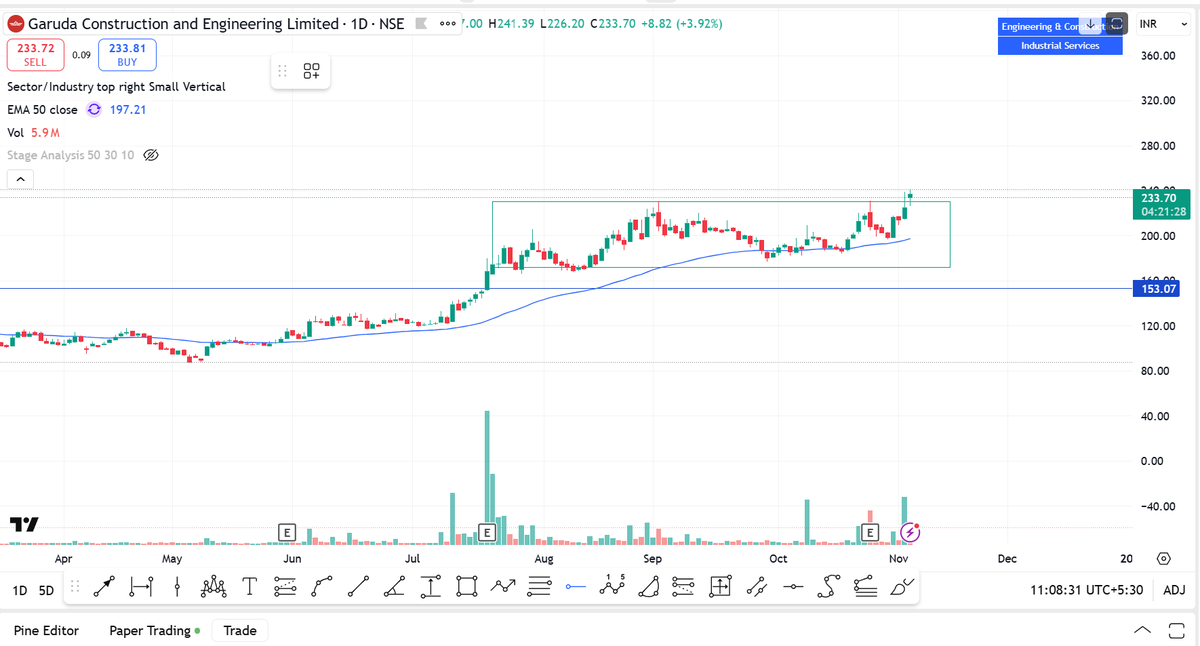The height and width of the screenshot is (646, 1200).
Task: Toggle Stage Analysis indicator visibility eye
Action: coord(151,155)
